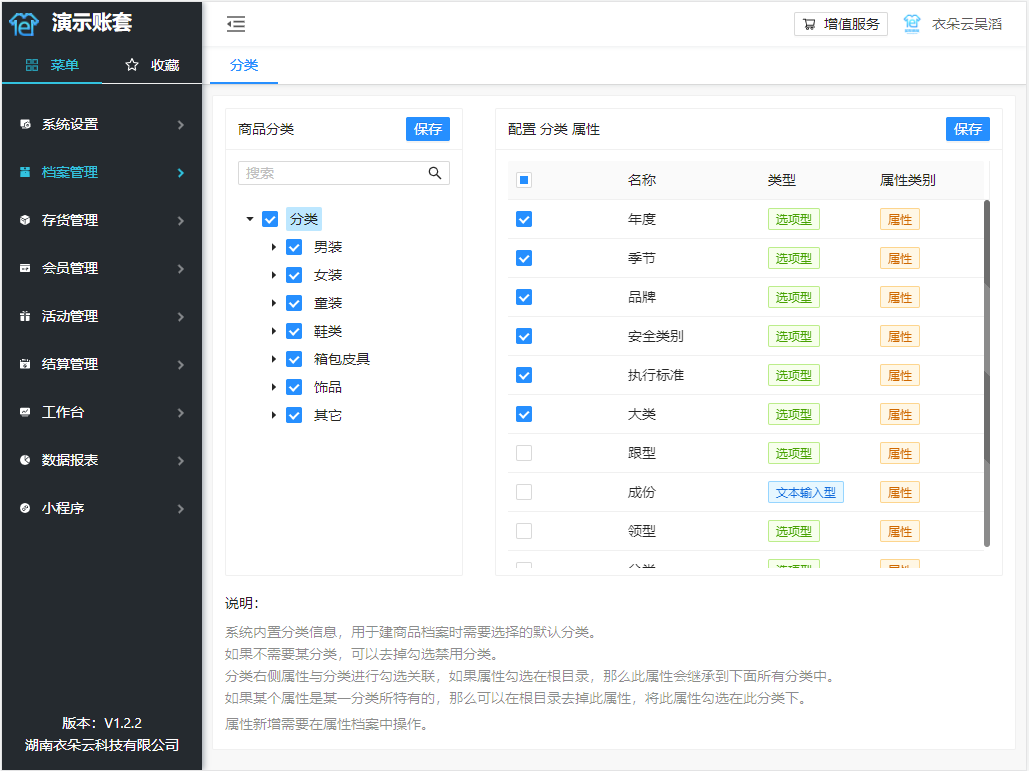Uncheck the 饰品 category checkbox

click(294, 386)
